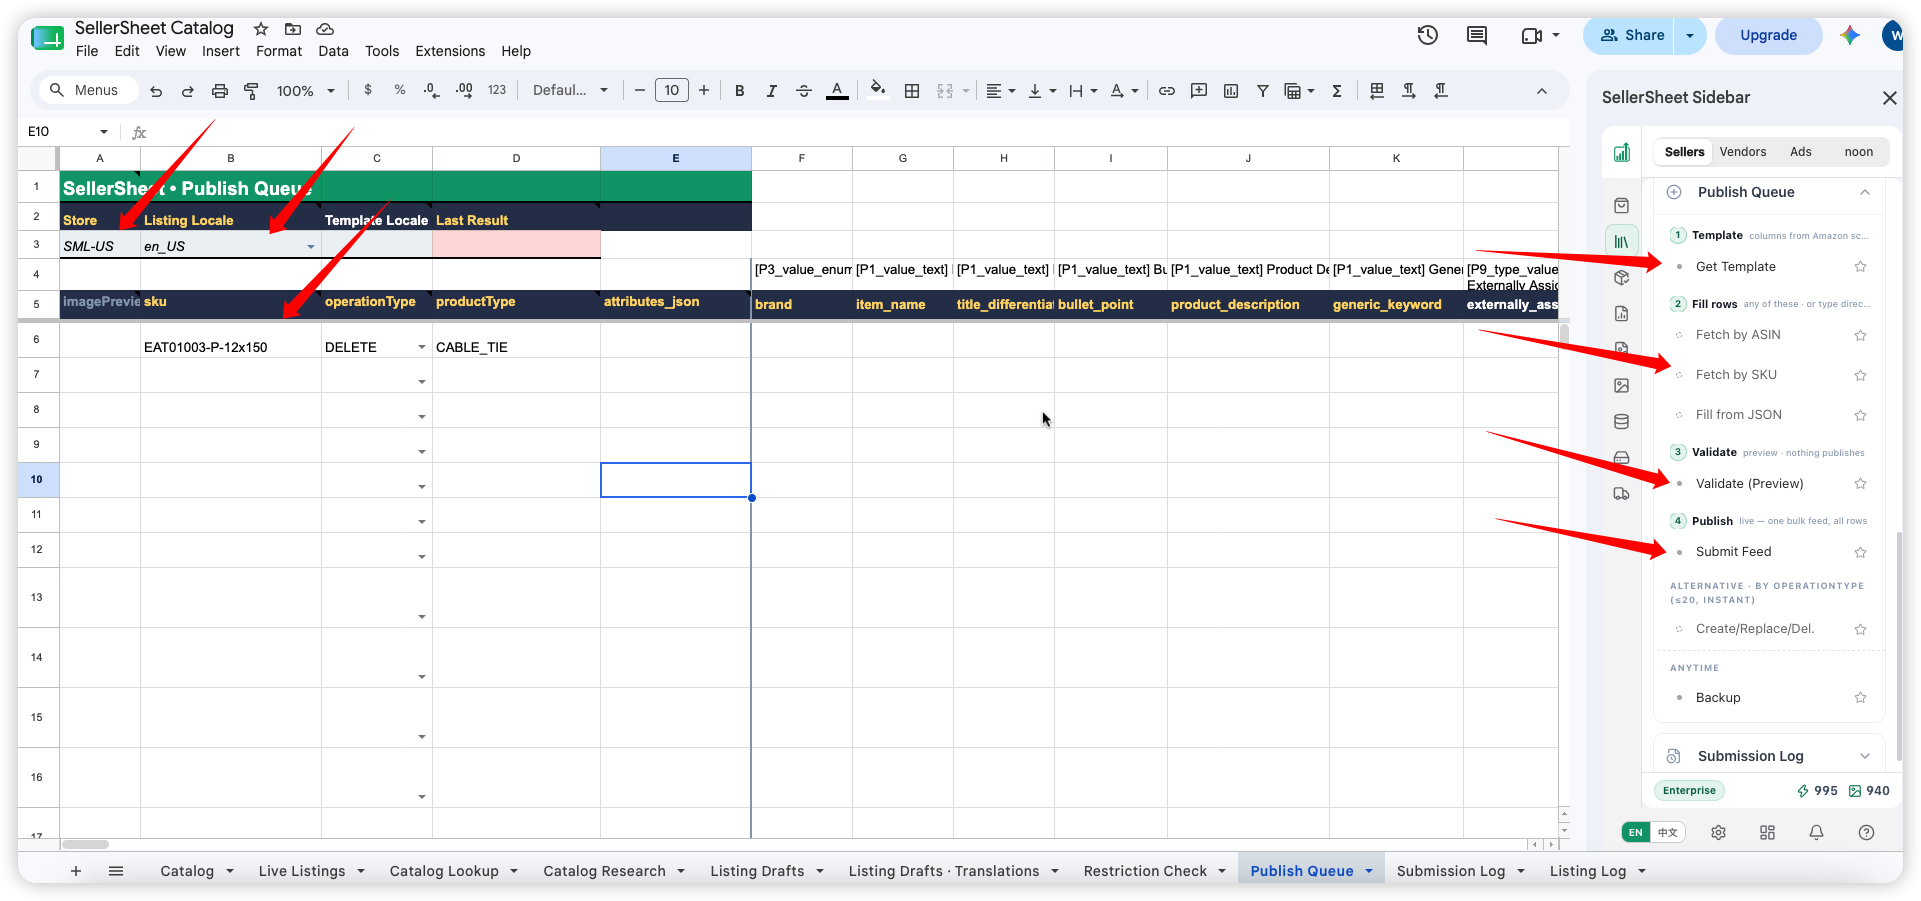This screenshot has width=1921, height=901.
Task: Open the sidebar truck icon section
Action: (x=1622, y=494)
